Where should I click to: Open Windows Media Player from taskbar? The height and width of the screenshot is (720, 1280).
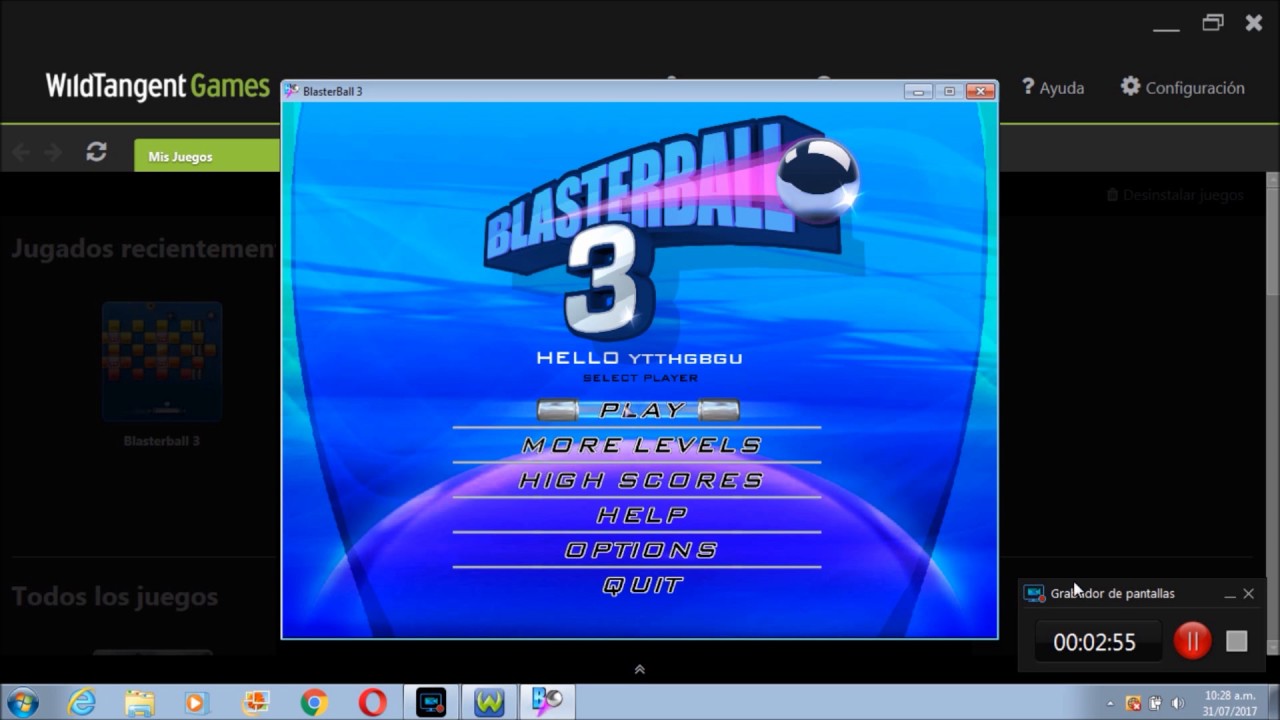click(196, 702)
